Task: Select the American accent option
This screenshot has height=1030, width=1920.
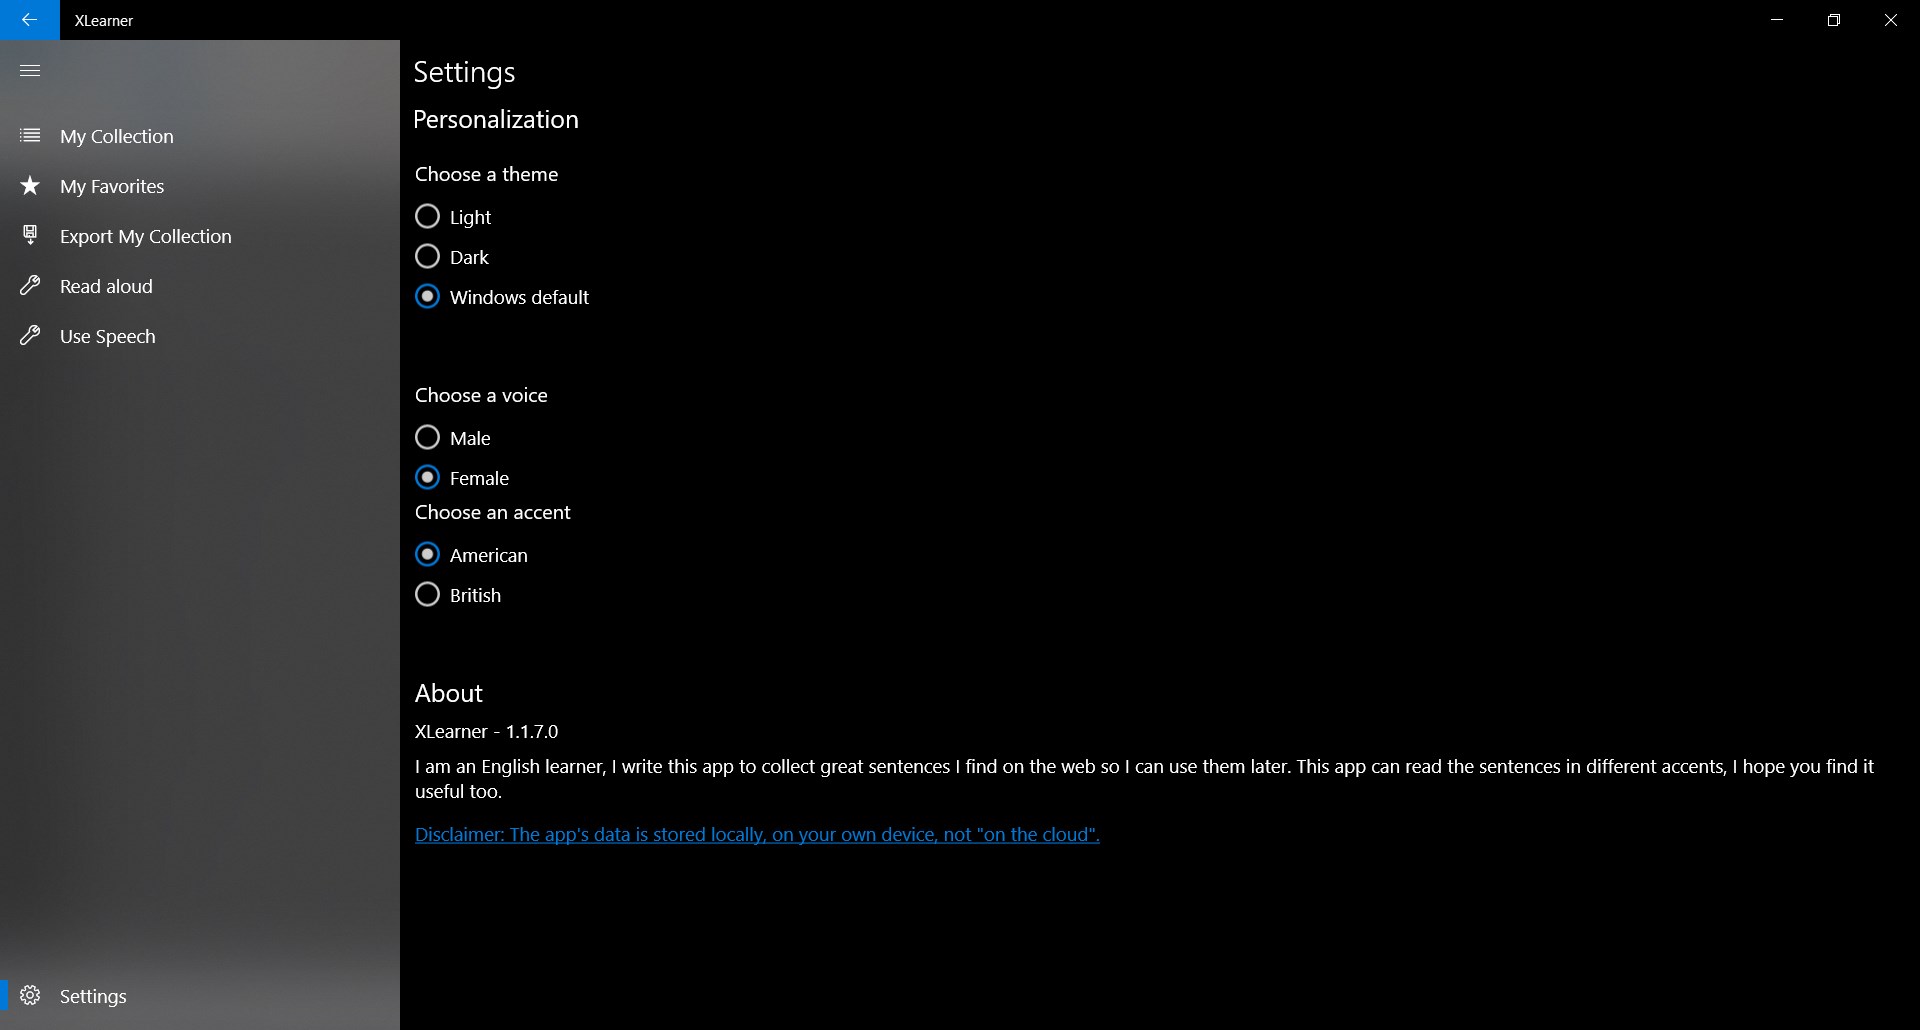Action: [x=428, y=555]
